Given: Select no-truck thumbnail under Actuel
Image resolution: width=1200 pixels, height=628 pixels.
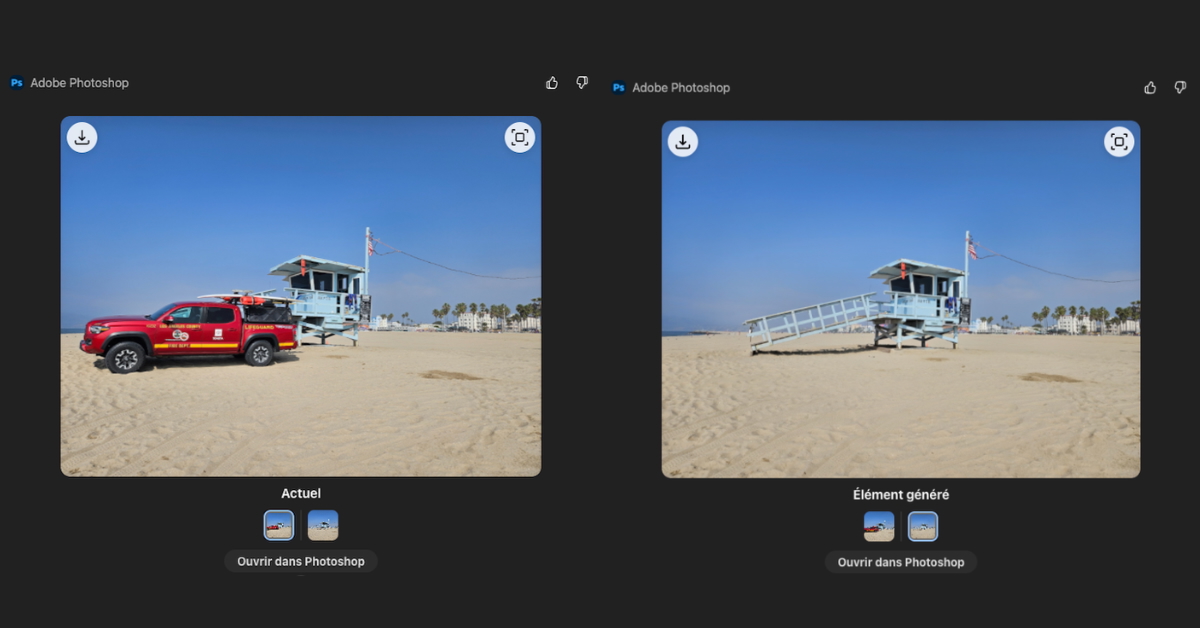Looking at the screenshot, I should (x=323, y=525).
